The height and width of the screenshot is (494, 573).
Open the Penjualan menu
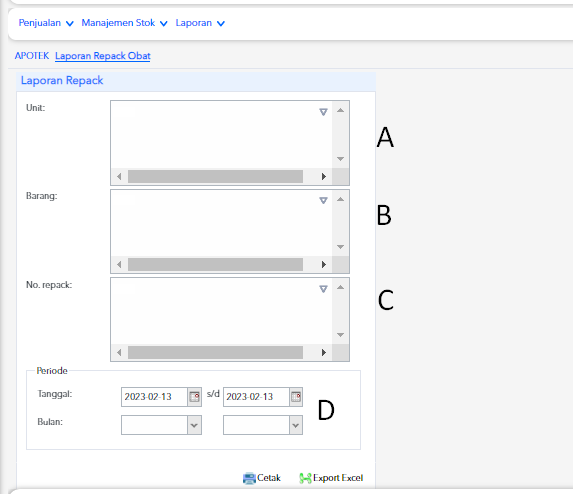[46, 23]
